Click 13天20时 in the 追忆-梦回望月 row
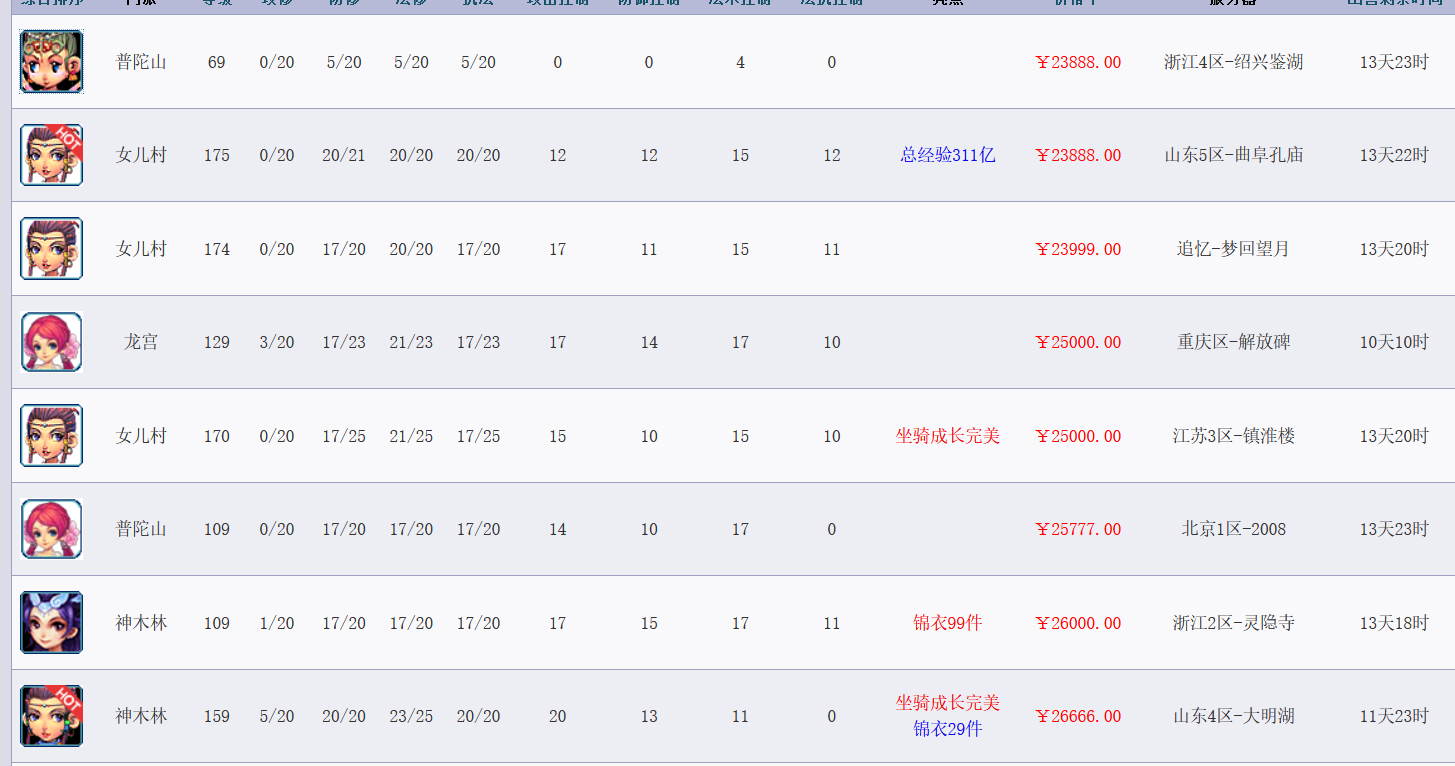Image resolution: width=1455 pixels, height=766 pixels. pos(1394,249)
